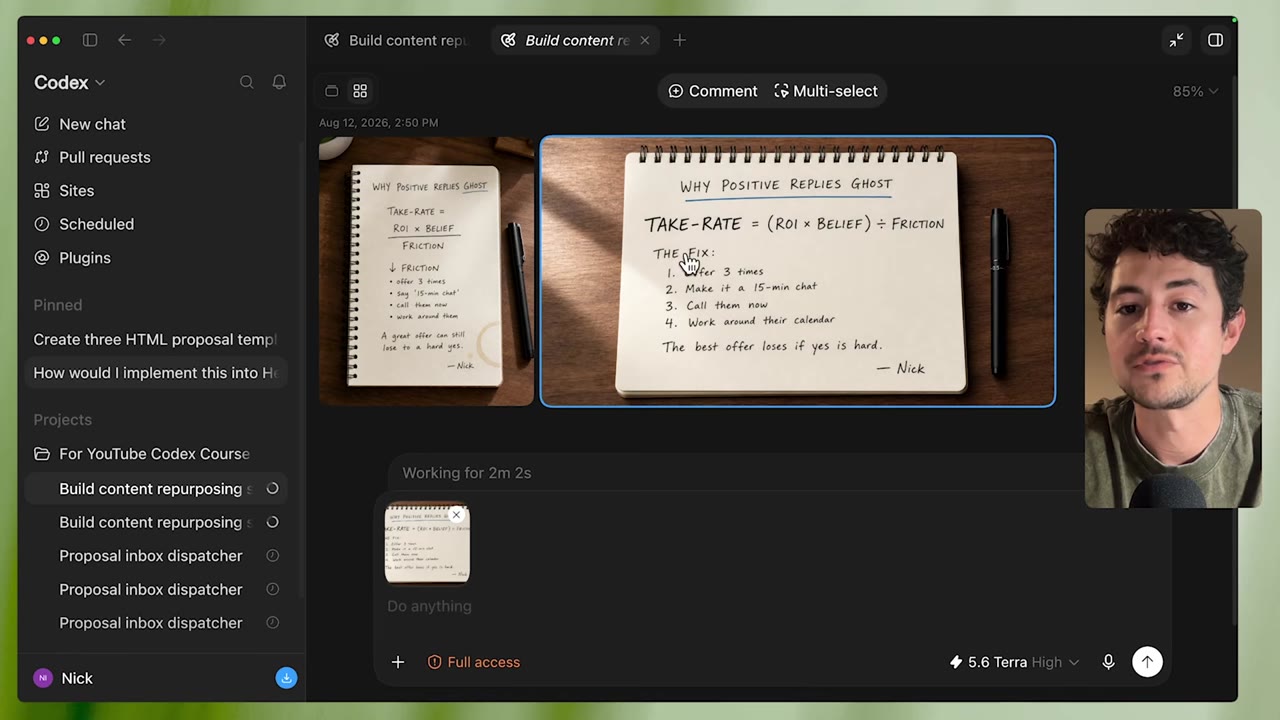The image size is (1280, 720).
Task: Focus the "Do anything" prompt field
Action: tap(770, 606)
